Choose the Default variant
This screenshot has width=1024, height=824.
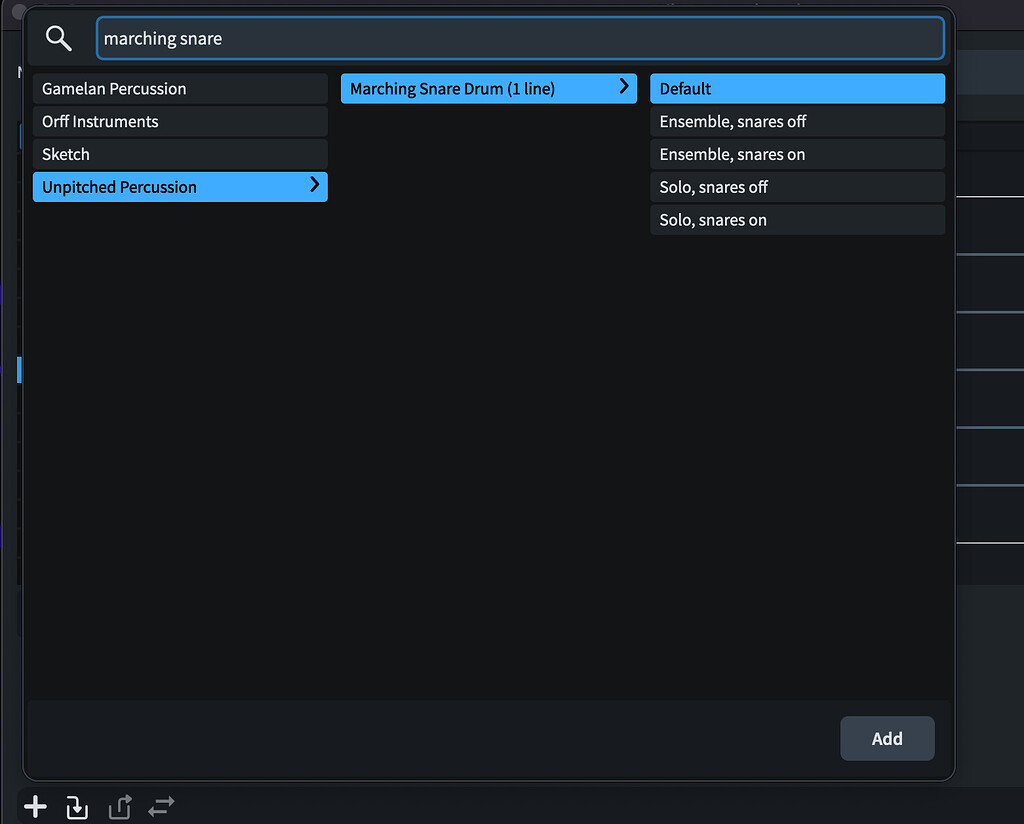click(x=797, y=89)
